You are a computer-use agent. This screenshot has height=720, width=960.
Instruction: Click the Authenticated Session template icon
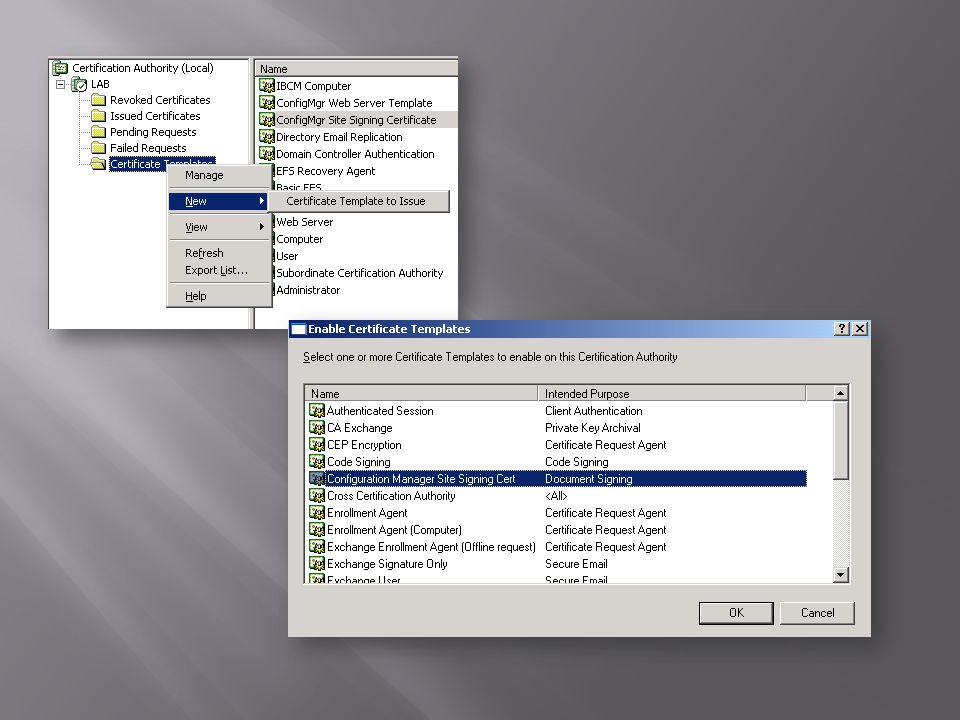(x=317, y=411)
